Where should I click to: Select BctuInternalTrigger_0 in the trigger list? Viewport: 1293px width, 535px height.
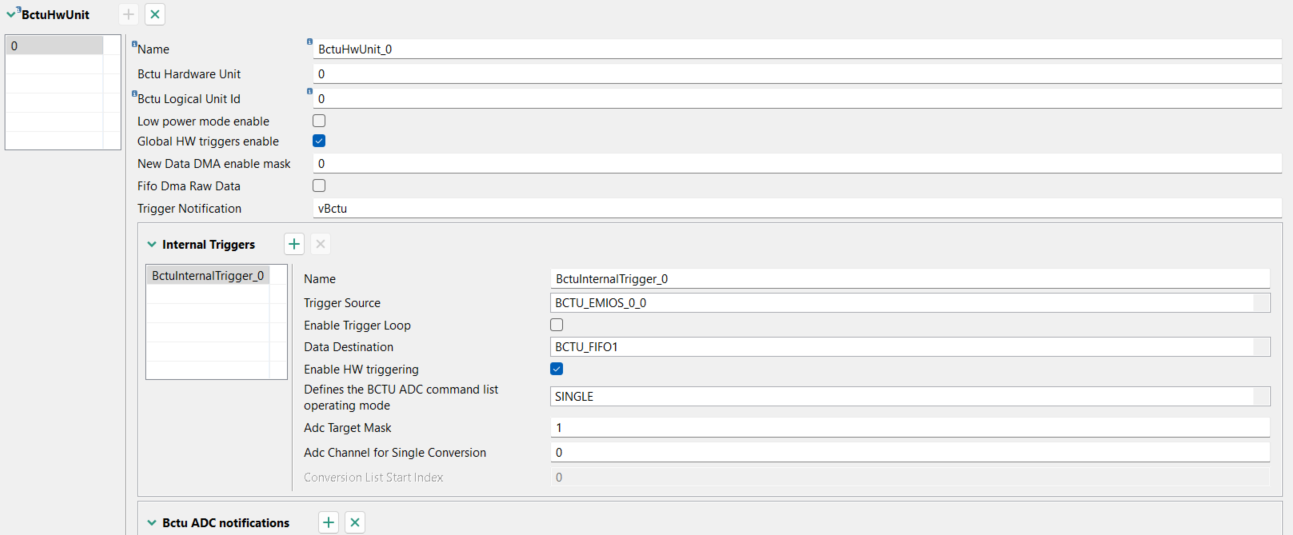(x=208, y=275)
